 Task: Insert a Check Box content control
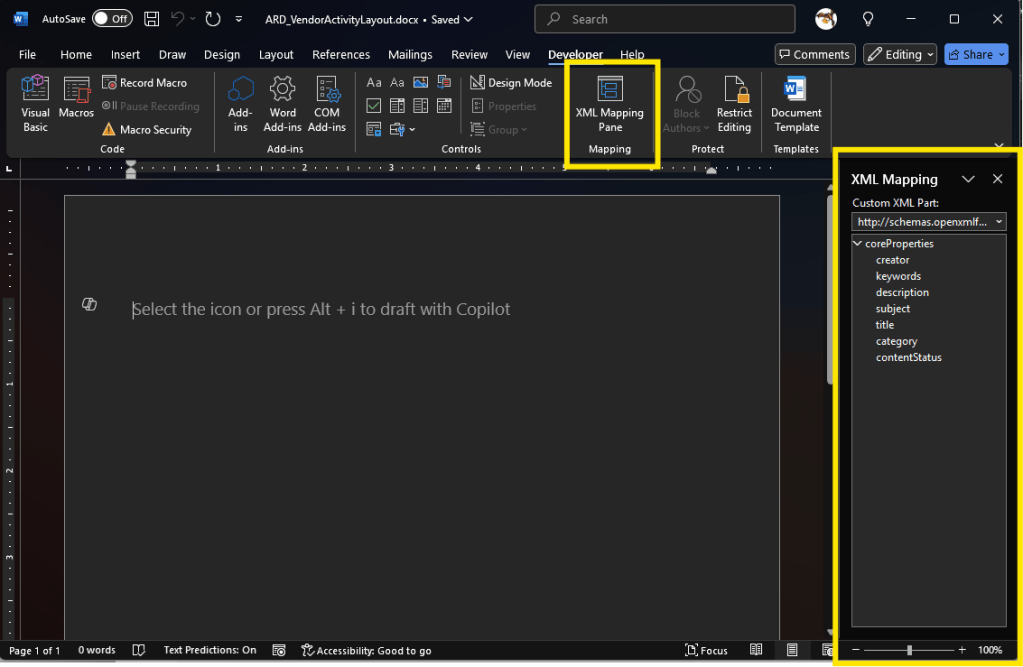coord(374,105)
